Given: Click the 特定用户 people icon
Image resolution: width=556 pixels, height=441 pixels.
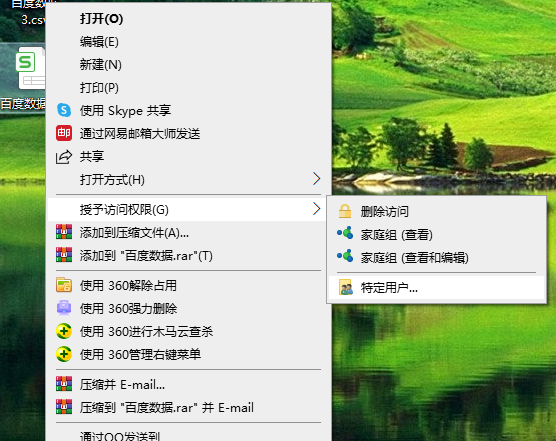Looking at the screenshot, I should coord(346,287).
